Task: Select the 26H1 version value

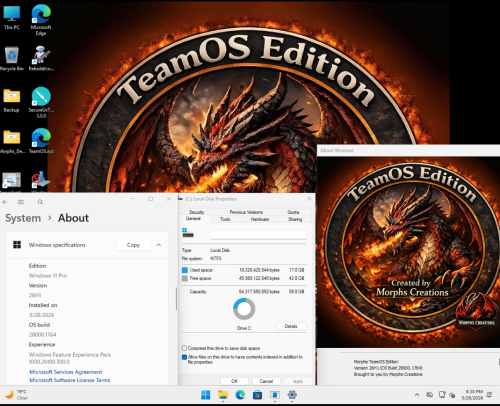Action: tap(35, 295)
